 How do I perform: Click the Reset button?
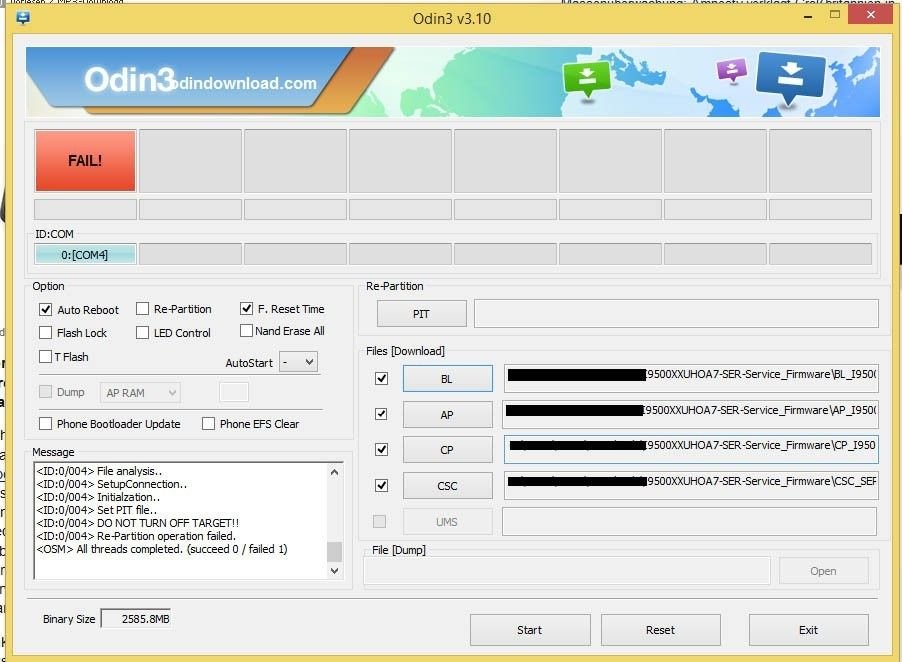click(x=660, y=630)
